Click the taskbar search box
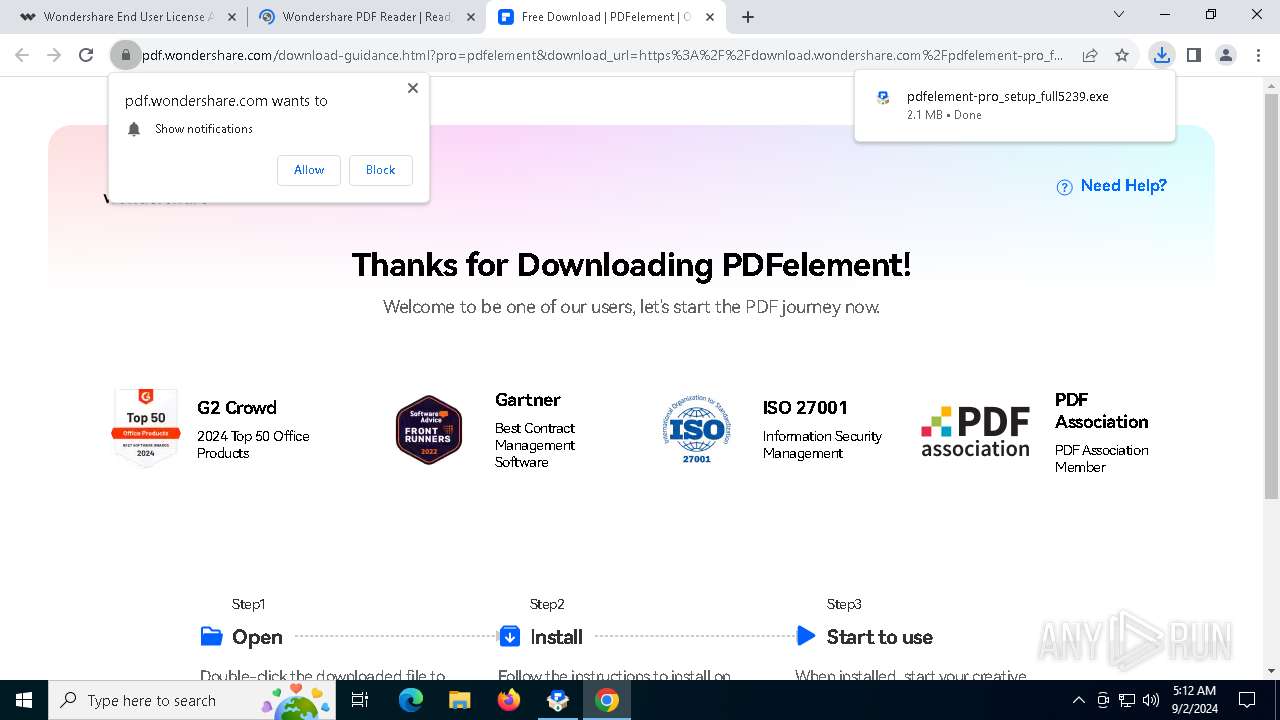Viewport: 1280px width, 720px height. 194,700
